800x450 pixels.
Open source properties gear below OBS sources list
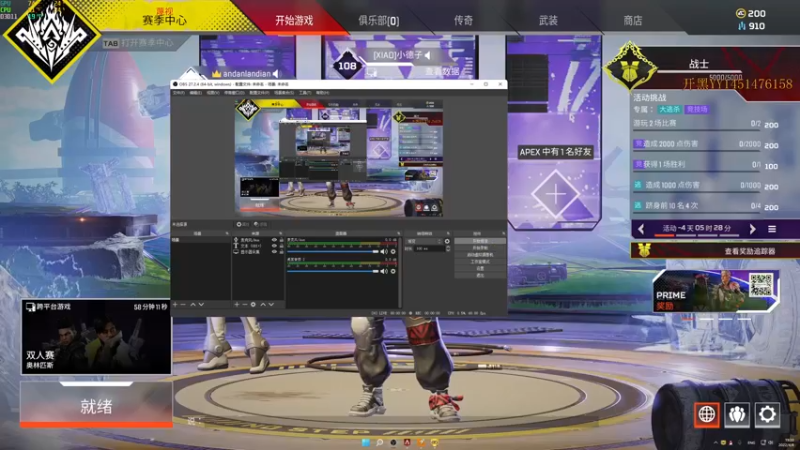[x=253, y=305]
